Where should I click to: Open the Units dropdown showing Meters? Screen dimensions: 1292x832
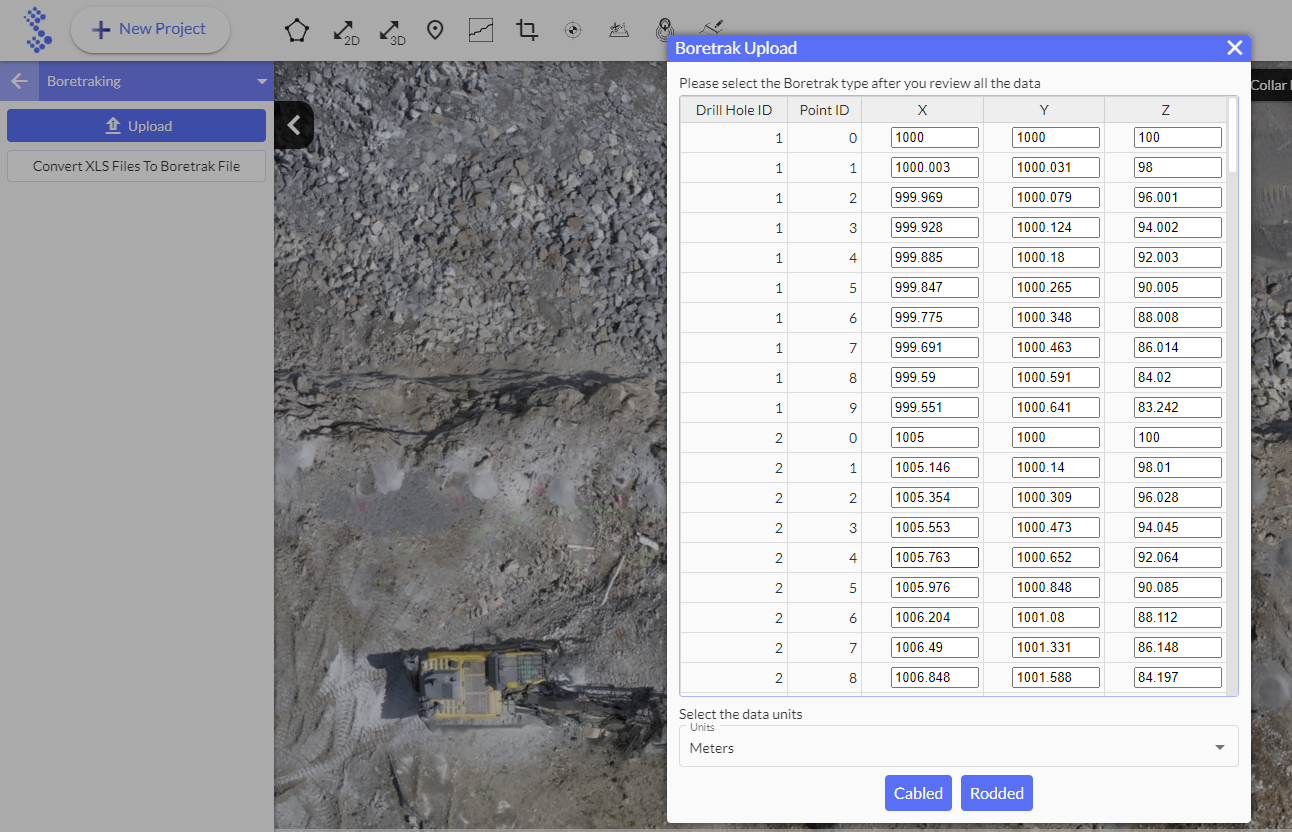958,747
